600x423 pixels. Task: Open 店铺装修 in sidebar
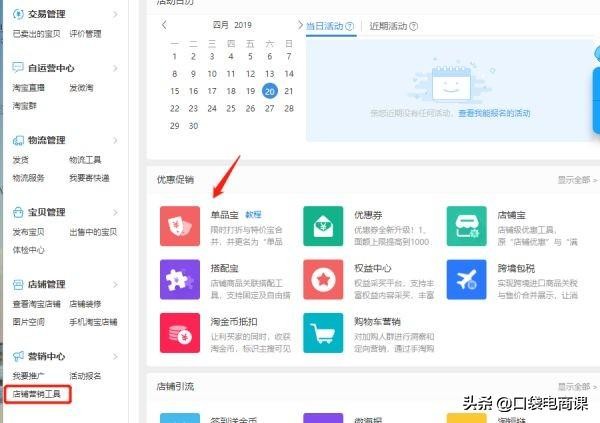pyautogui.click(x=85, y=304)
